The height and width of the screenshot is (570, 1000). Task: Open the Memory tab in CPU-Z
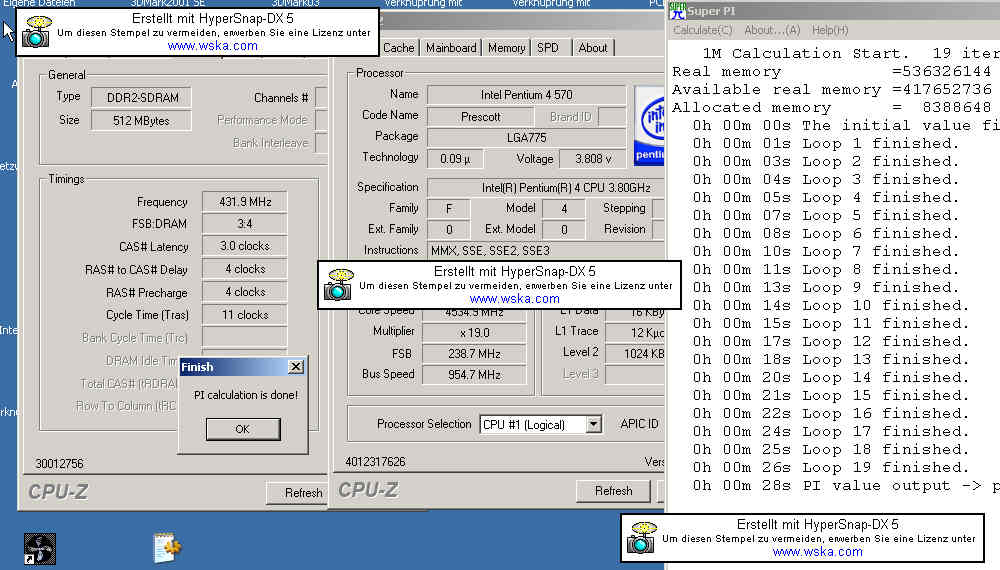tap(506, 48)
